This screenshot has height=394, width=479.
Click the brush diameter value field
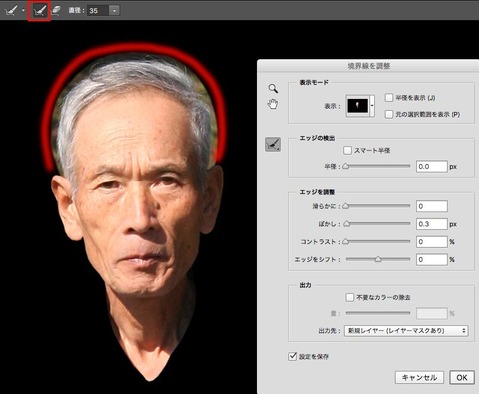click(x=98, y=11)
